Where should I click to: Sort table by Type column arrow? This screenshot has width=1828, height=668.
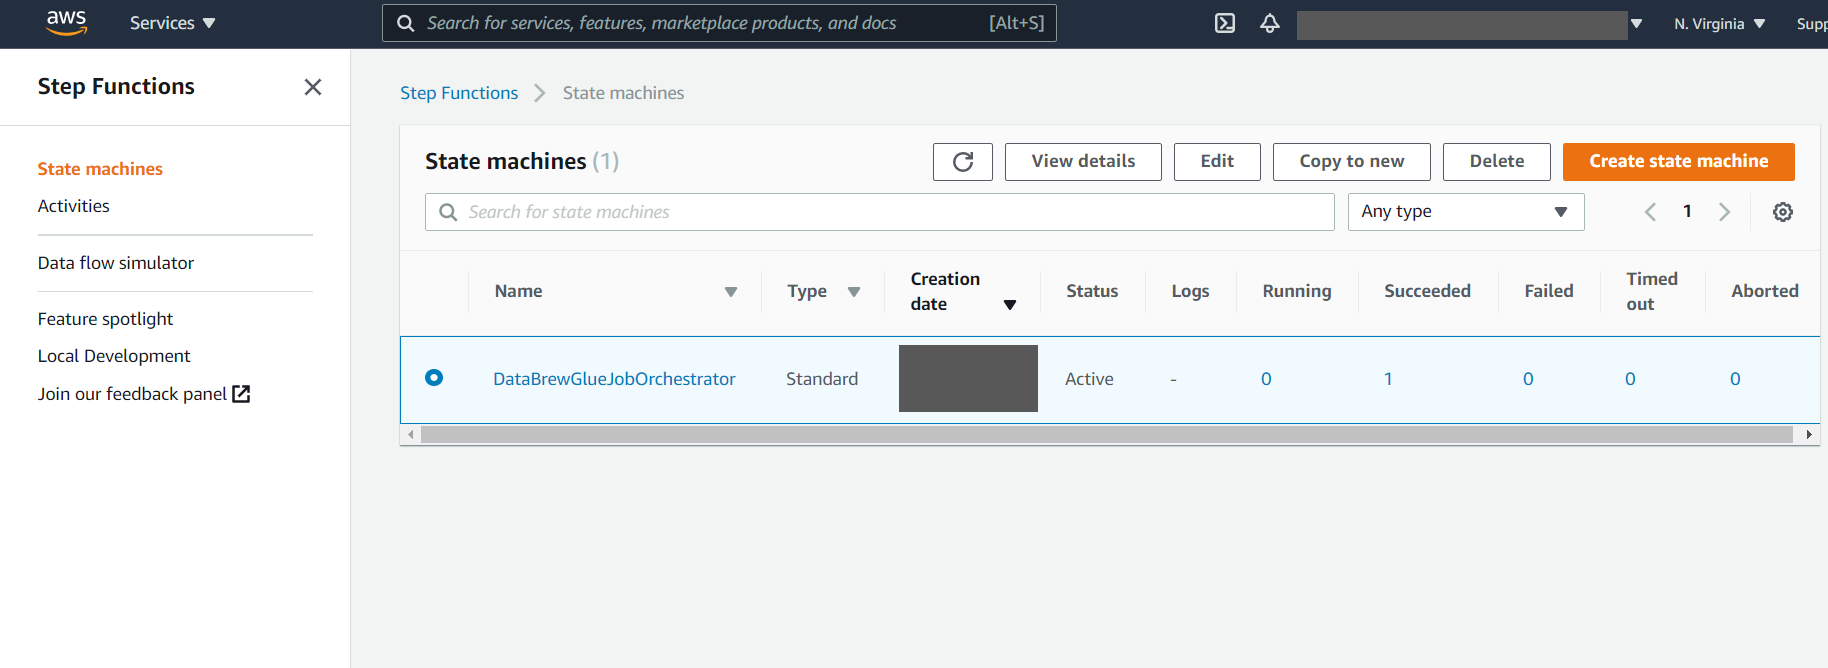[854, 292]
